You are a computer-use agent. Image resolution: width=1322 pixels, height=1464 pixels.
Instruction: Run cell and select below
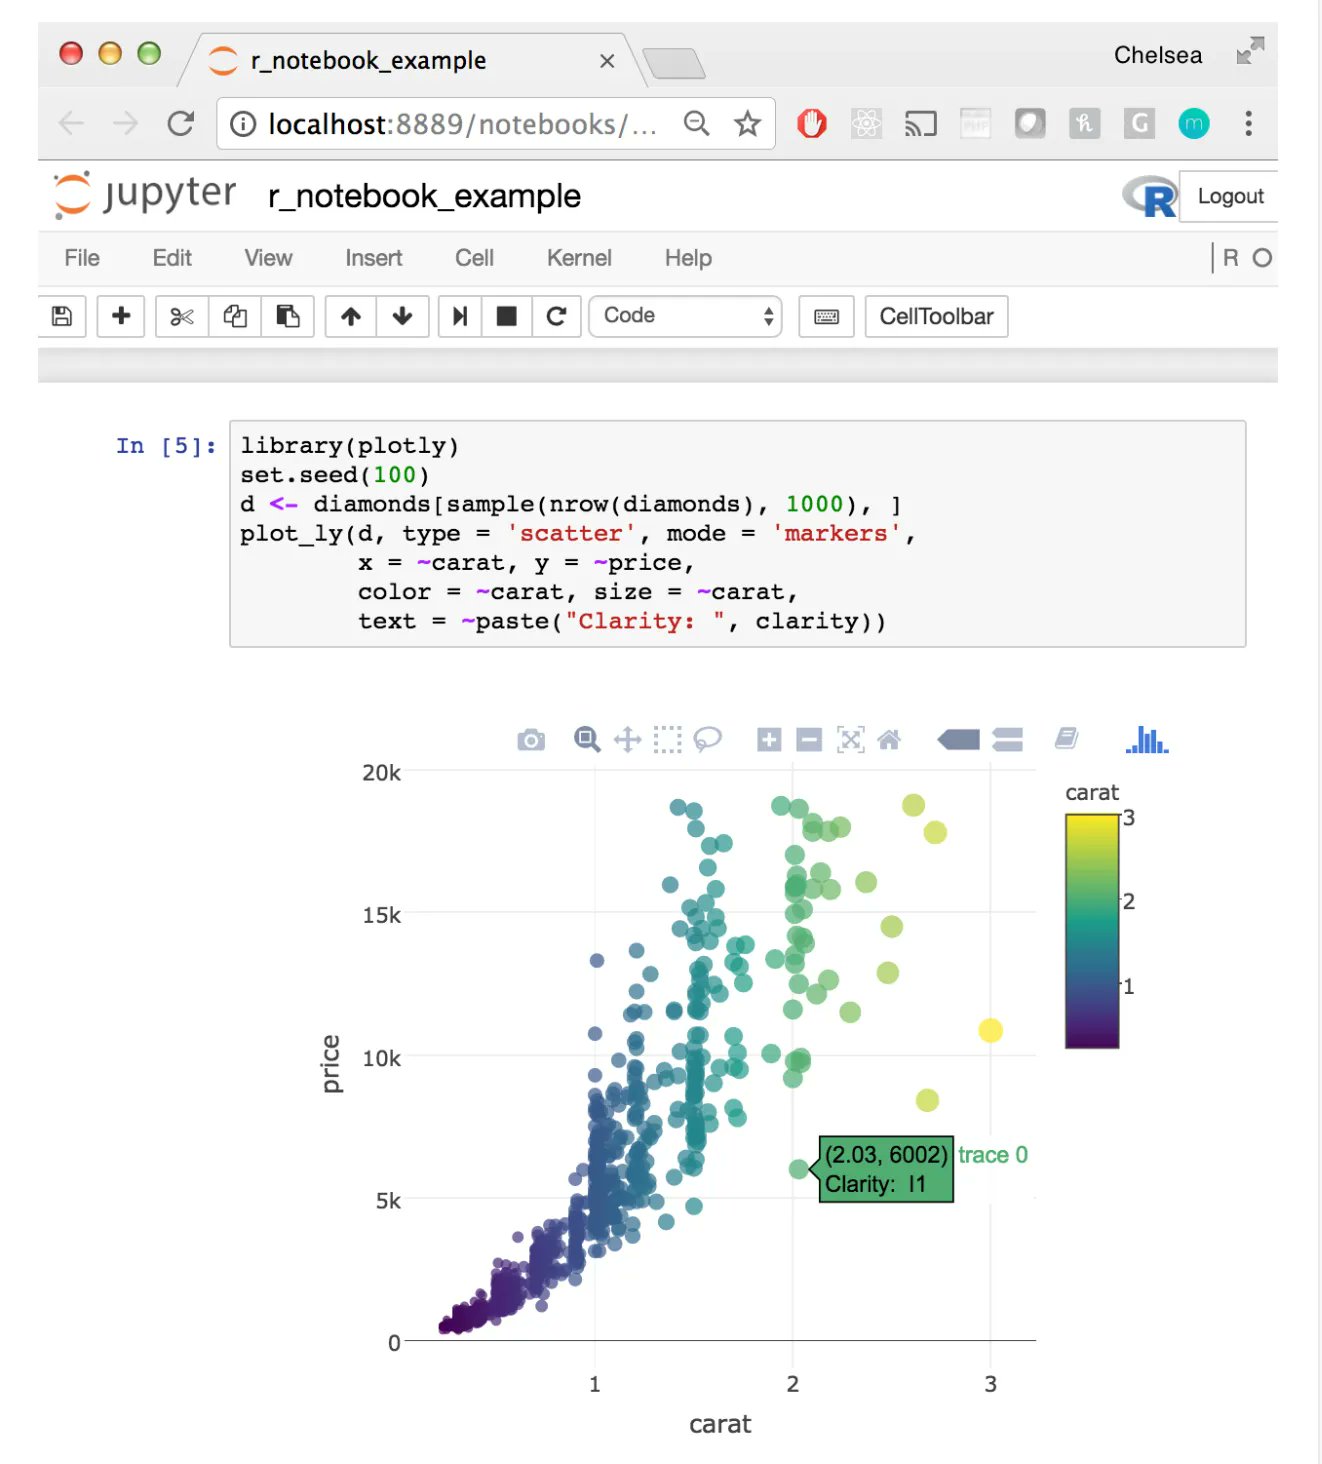460,317
